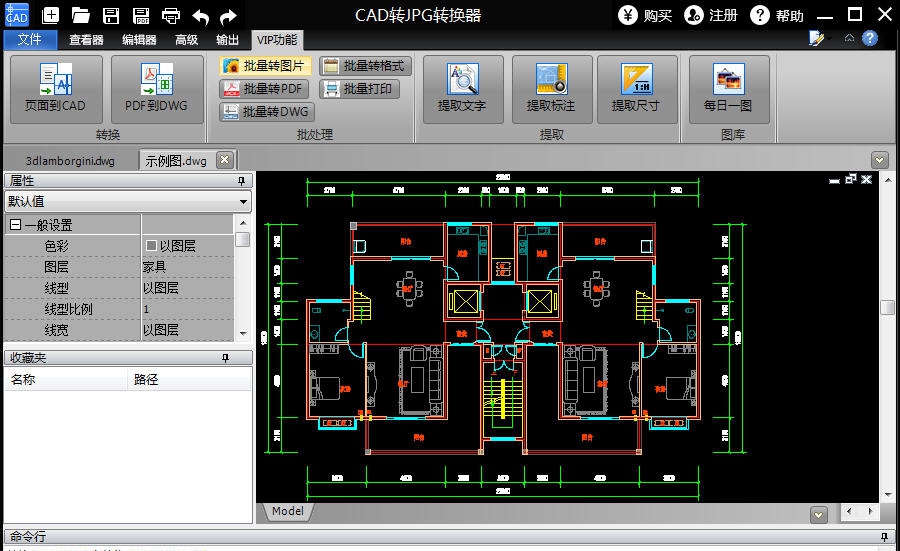Click the 购买 purchase button
This screenshot has width=900, height=551.
coord(645,15)
